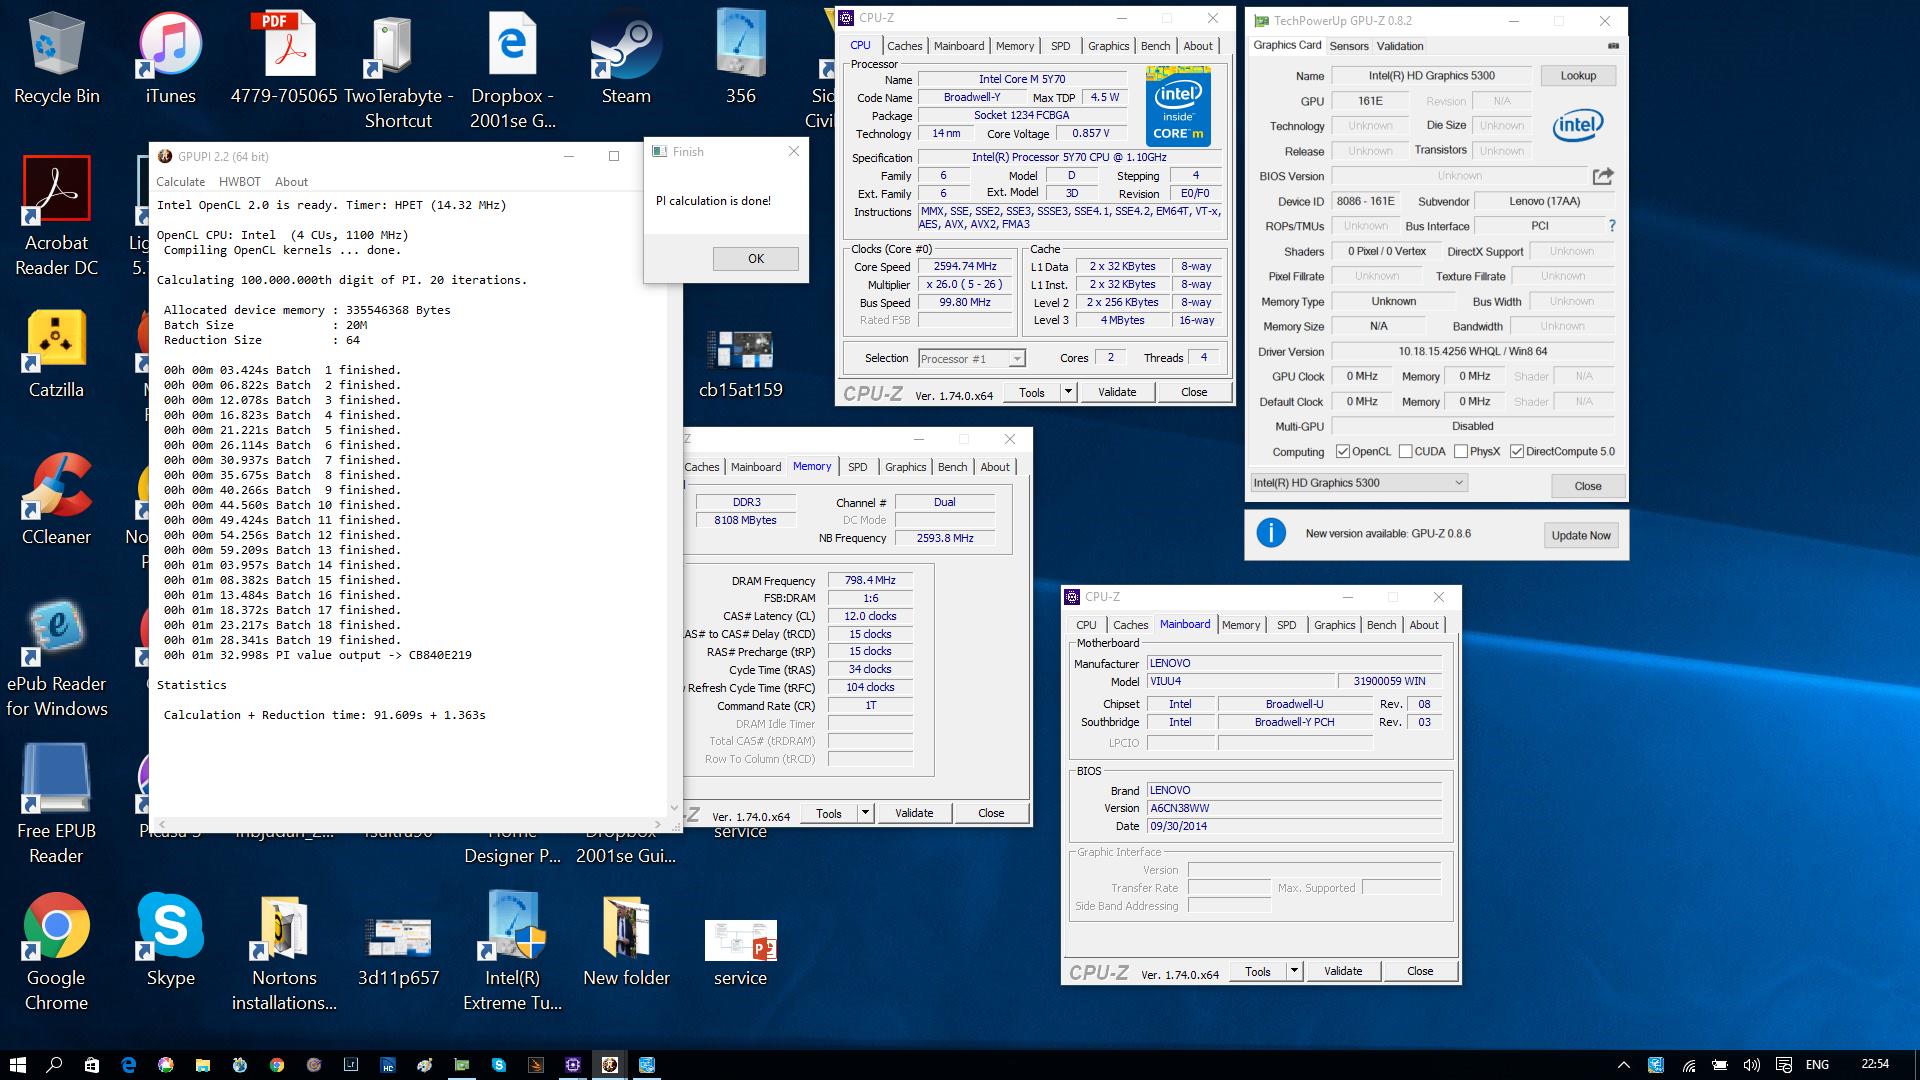Viewport: 1920px width, 1080px height.
Task: Open the Wi-Fi network tray icon
Action: pos(1688,1065)
